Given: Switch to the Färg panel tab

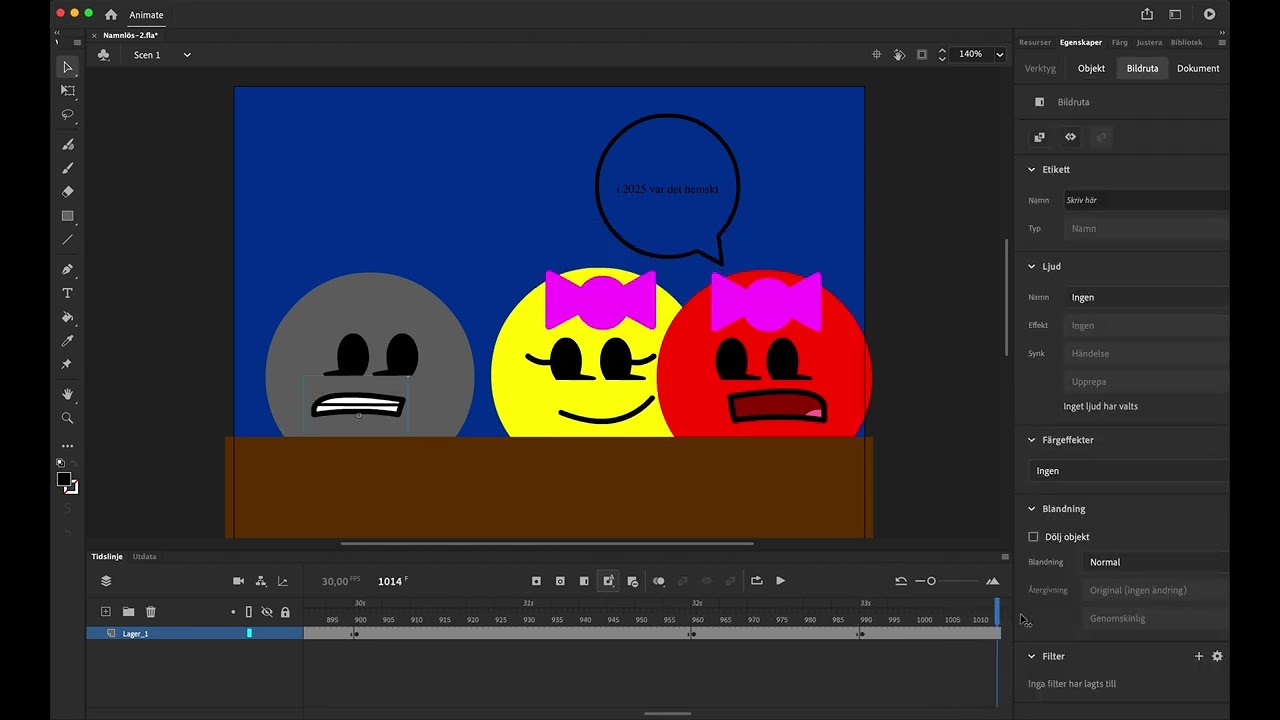Looking at the screenshot, I should point(1119,42).
